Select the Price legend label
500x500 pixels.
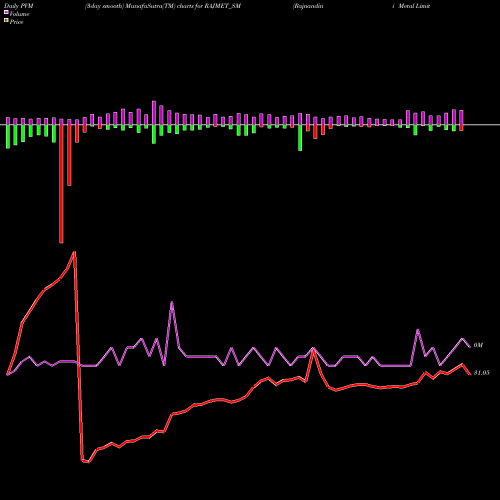point(16,22)
